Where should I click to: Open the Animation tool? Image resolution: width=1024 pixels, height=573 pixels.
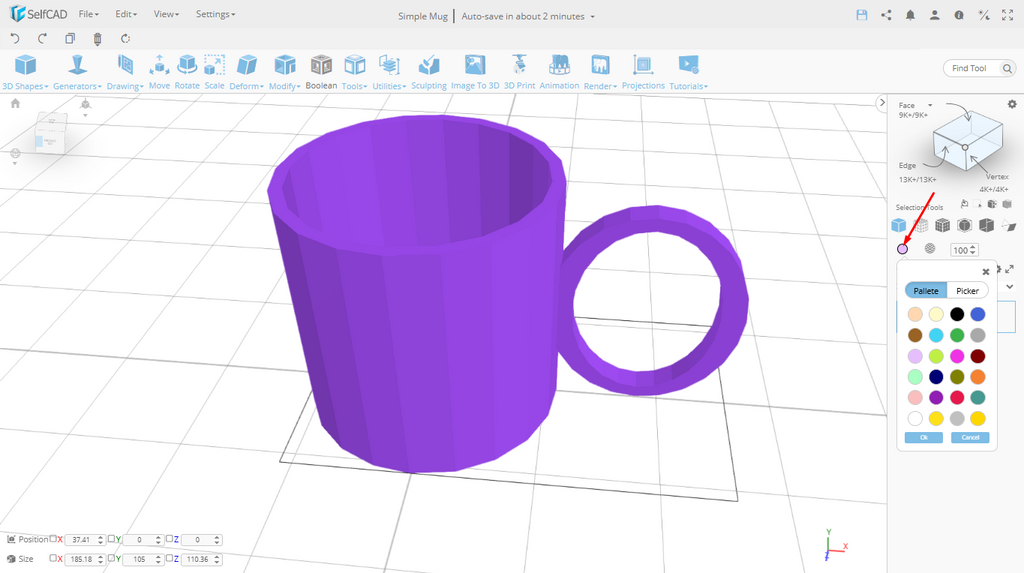click(559, 73)
